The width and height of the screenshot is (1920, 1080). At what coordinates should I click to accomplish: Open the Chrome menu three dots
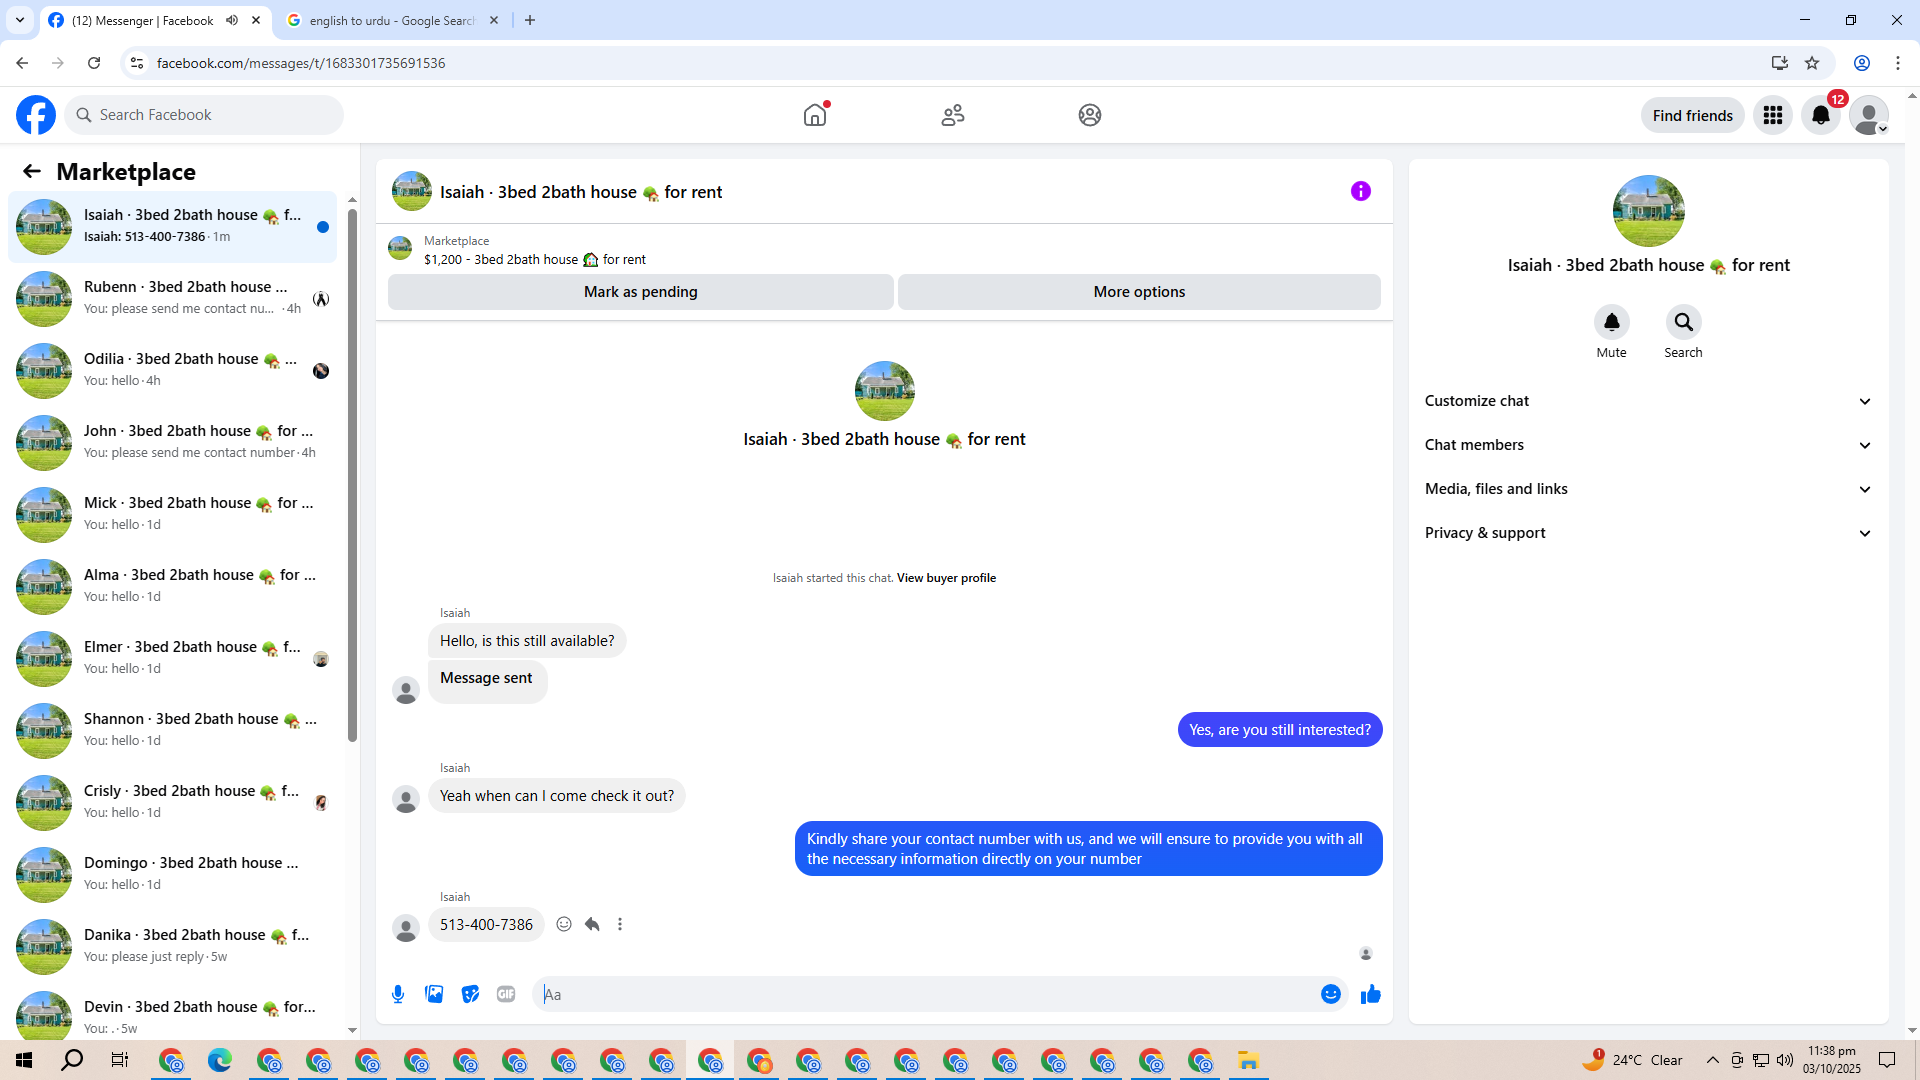[x=1898, y=63]
